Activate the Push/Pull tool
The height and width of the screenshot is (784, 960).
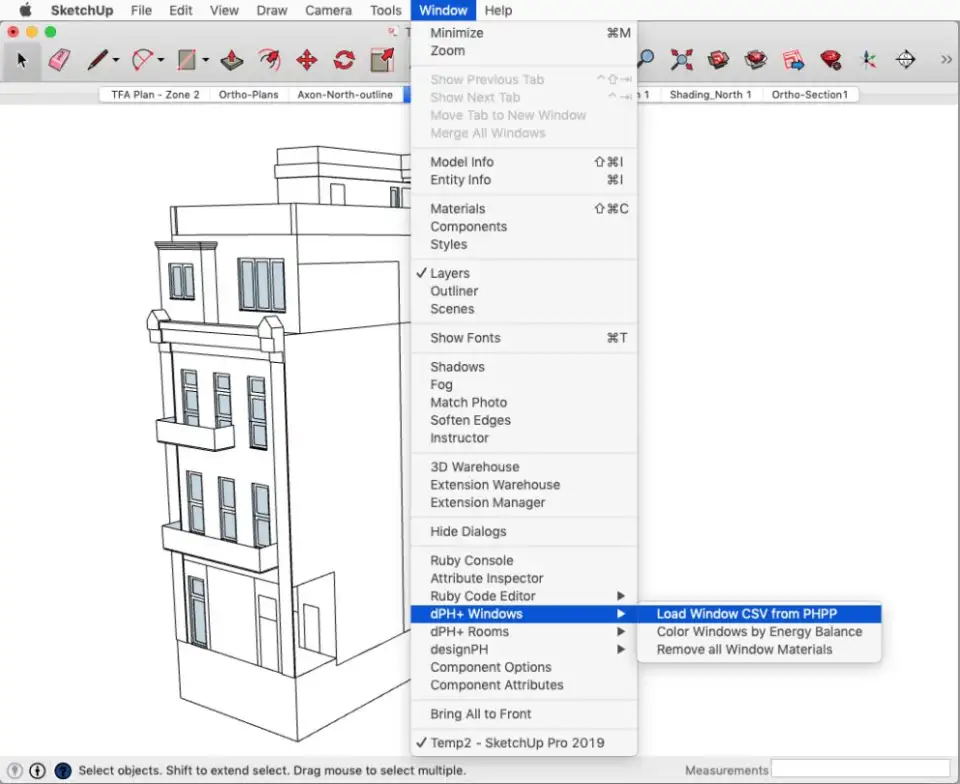(232, 60)
